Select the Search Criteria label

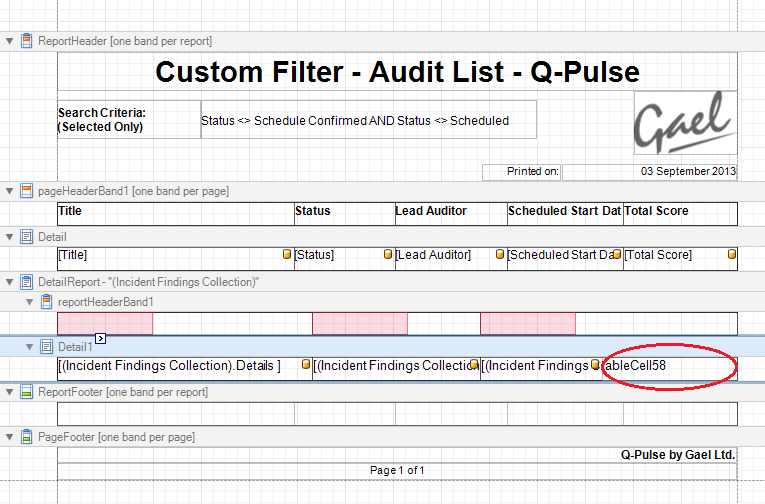coord(129,120)
